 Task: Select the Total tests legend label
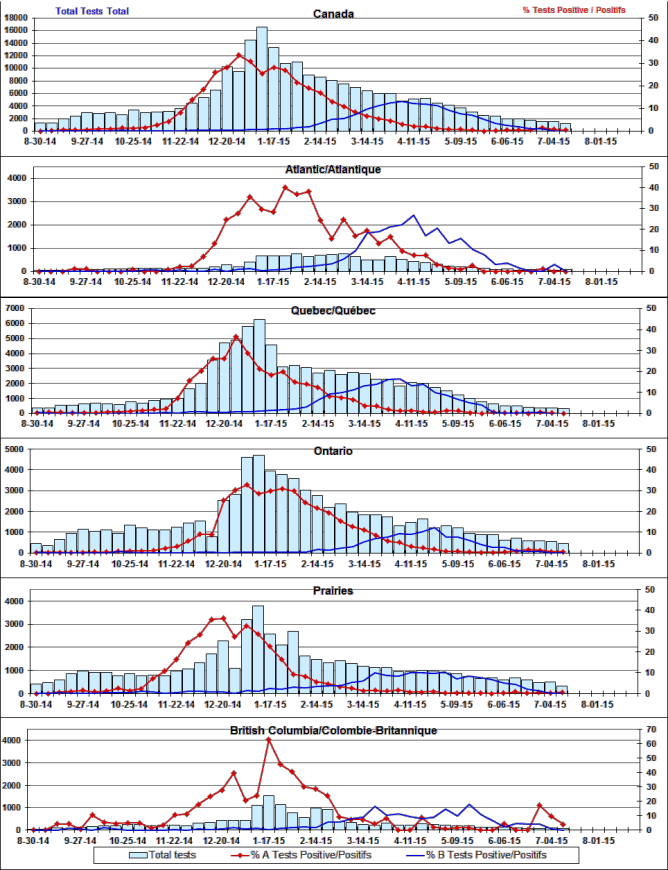click(172, 855)
